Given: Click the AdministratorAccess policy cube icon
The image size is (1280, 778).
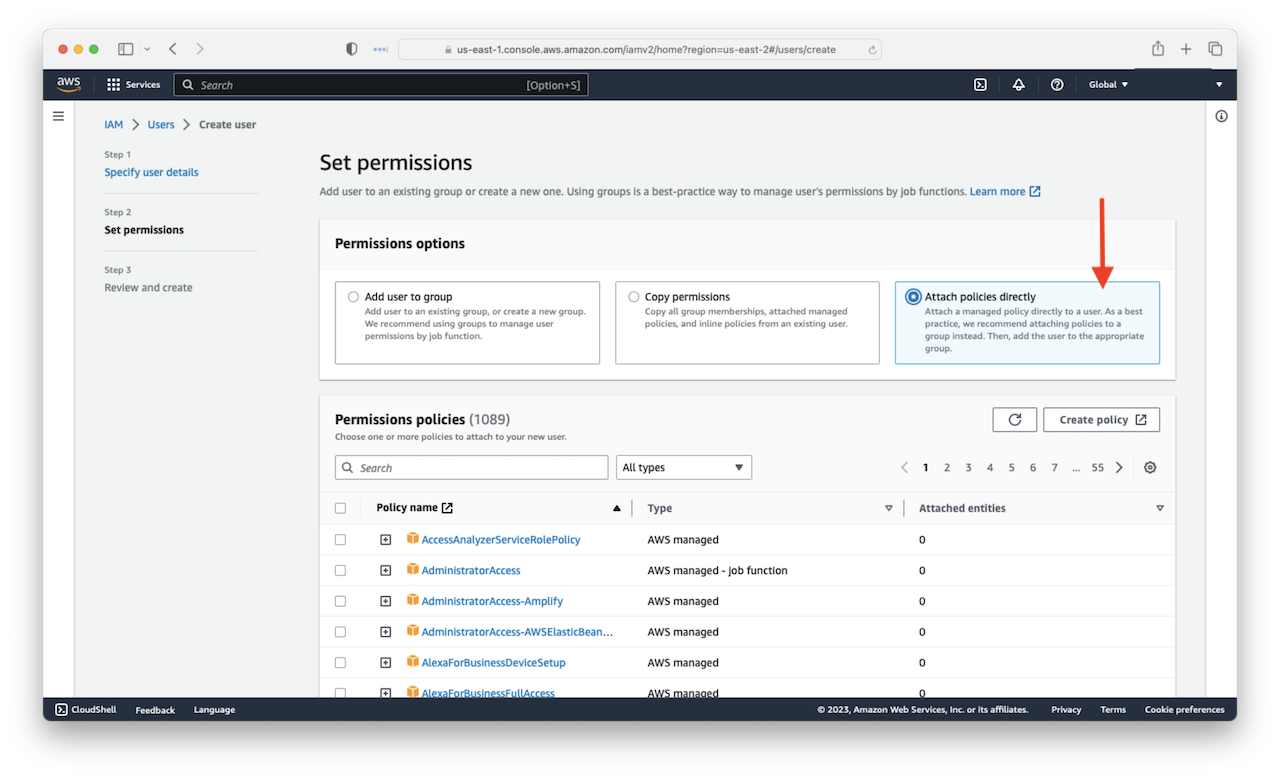Looking at the screenshot, I should 413,570.
